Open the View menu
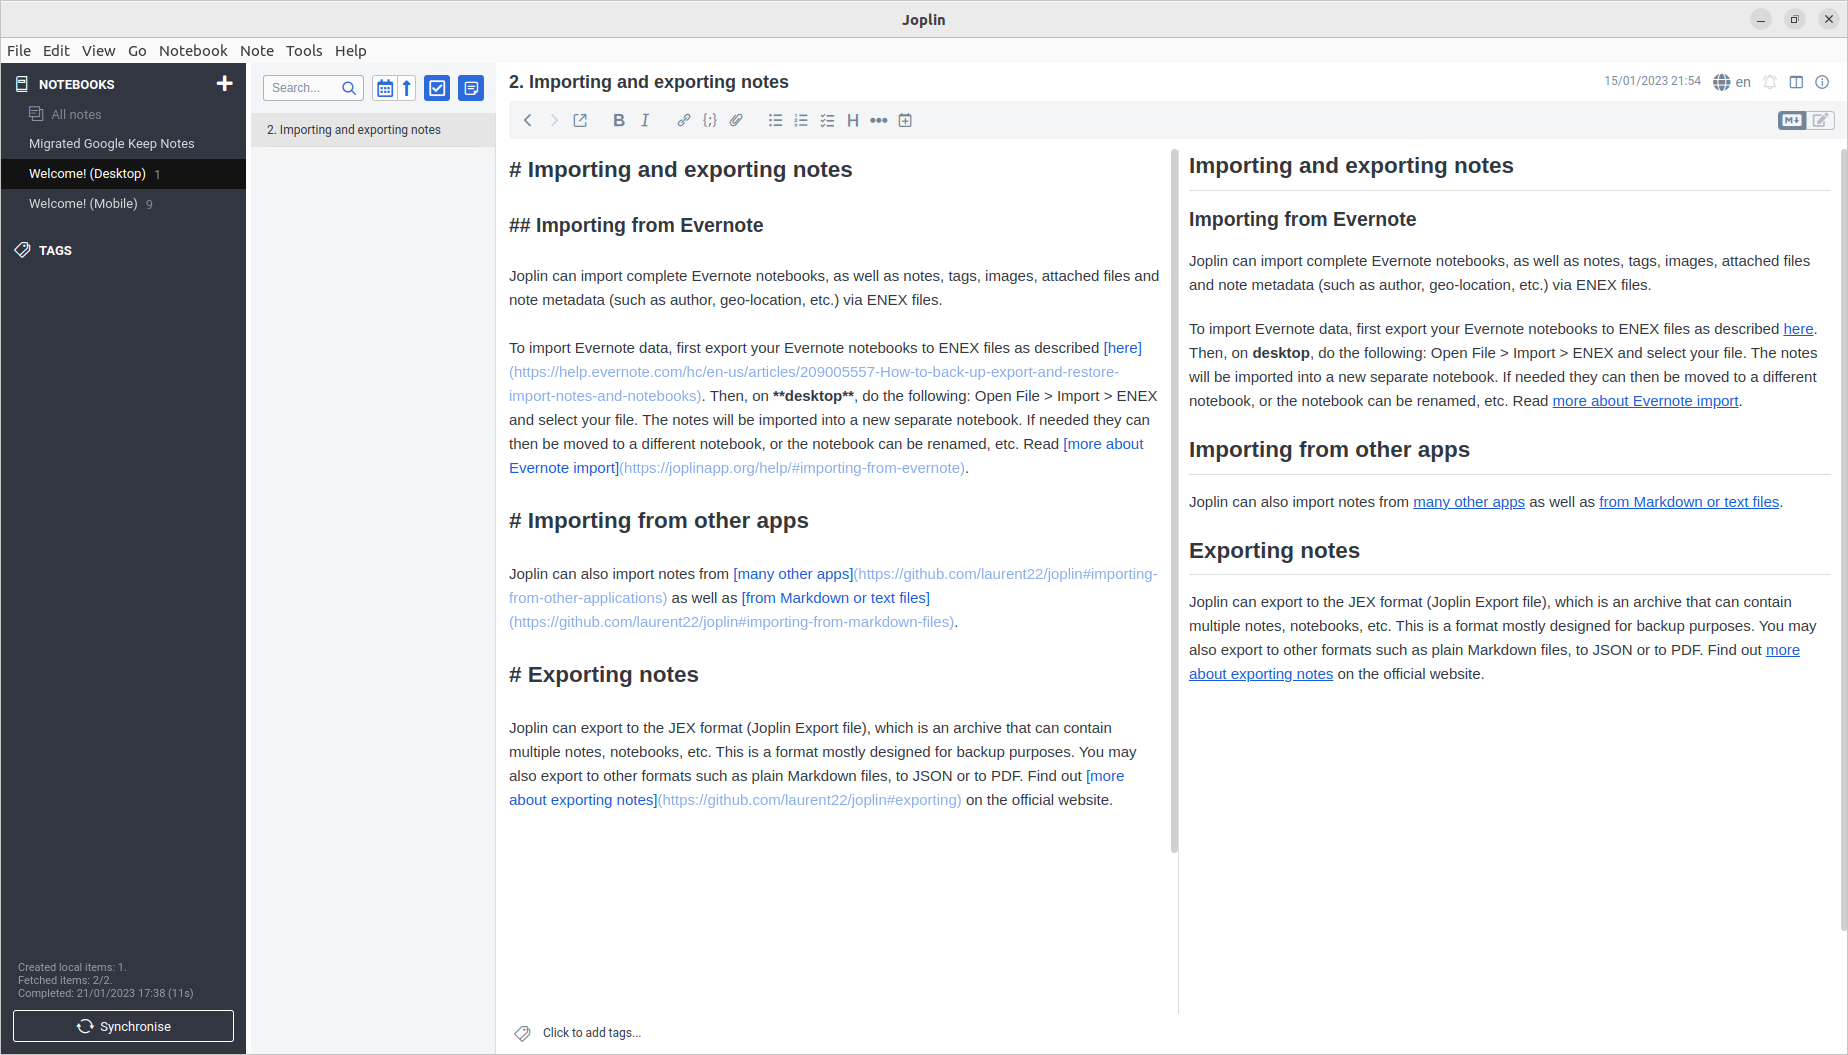 98,51
